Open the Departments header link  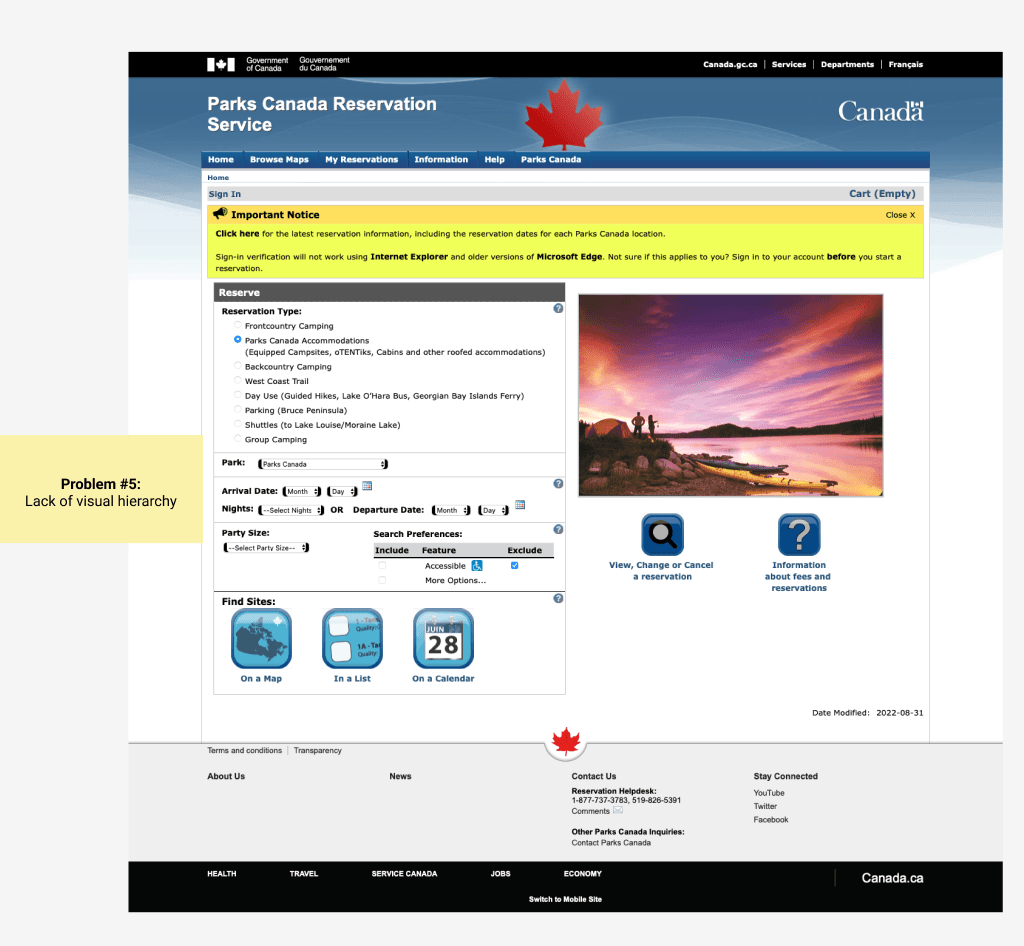[x=847, y=64]
